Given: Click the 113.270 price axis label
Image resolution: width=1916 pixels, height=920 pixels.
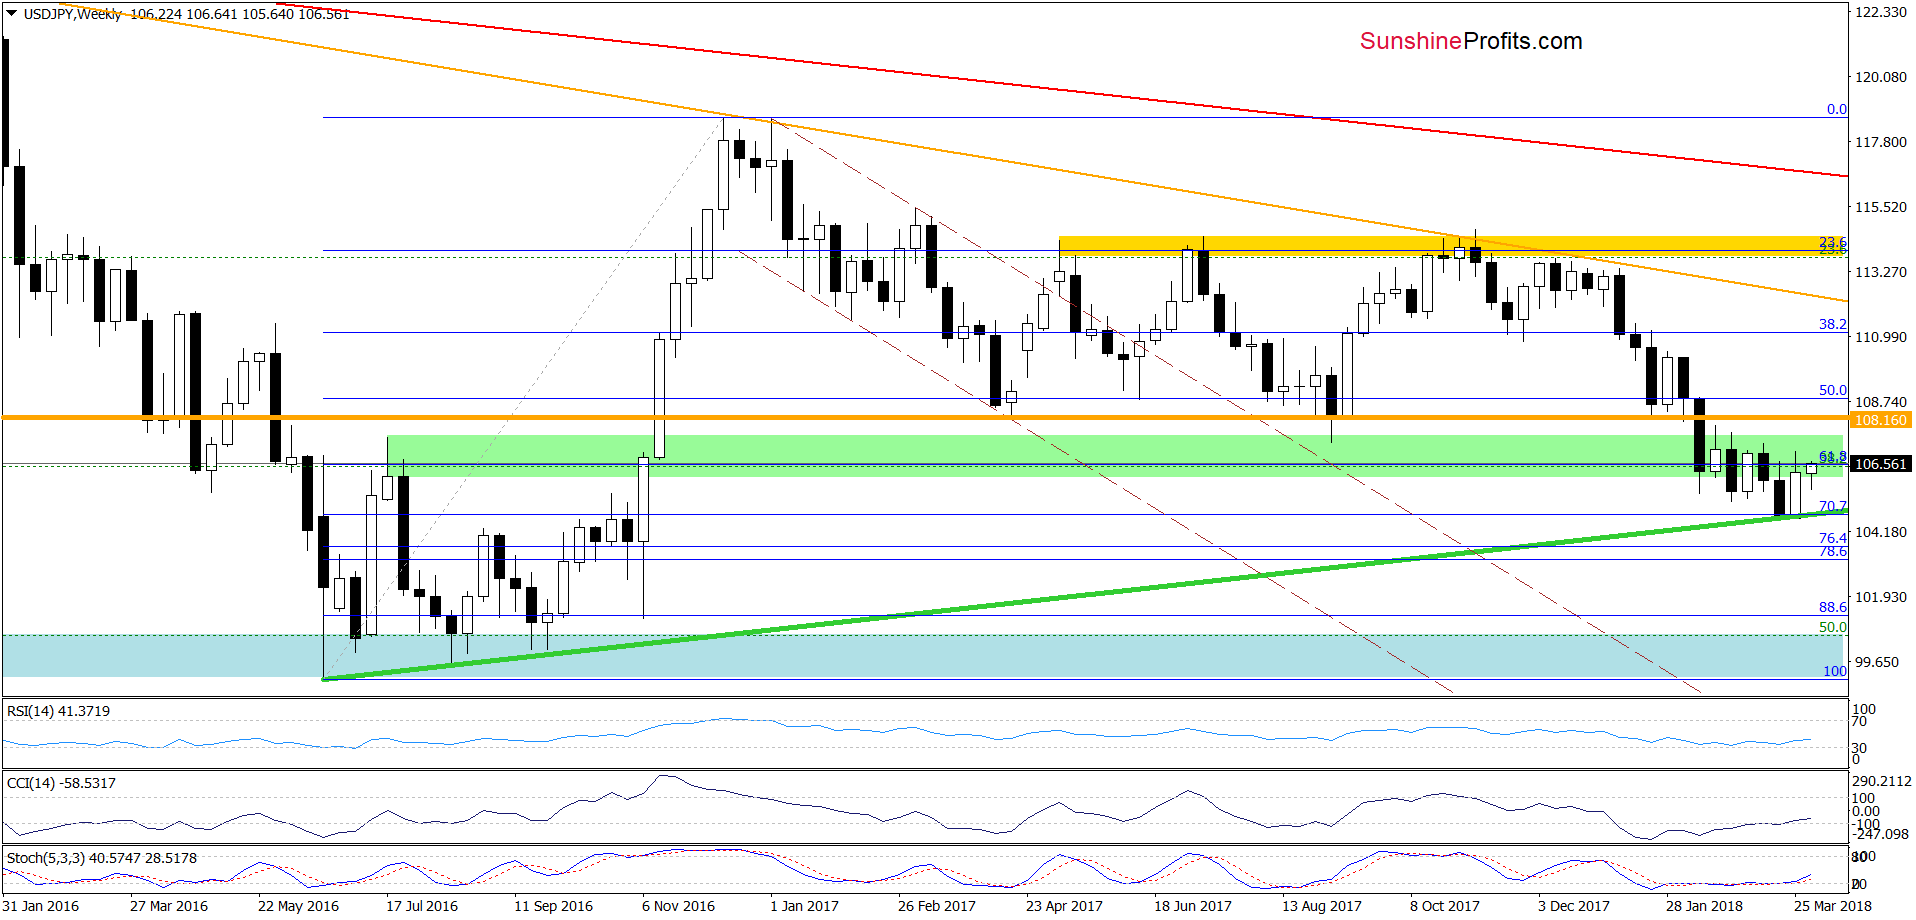Looking at the screenshot, I should (x=1881, y=272).
